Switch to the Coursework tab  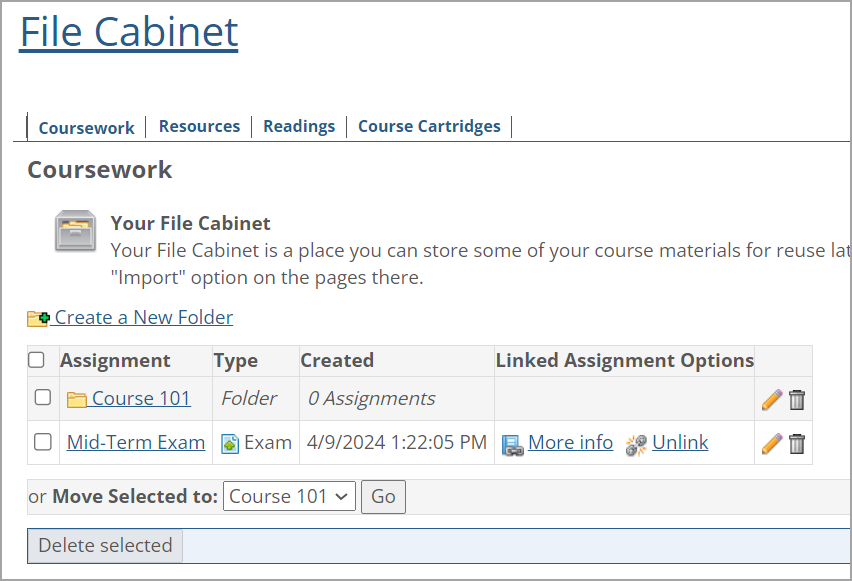pos(86,128)
